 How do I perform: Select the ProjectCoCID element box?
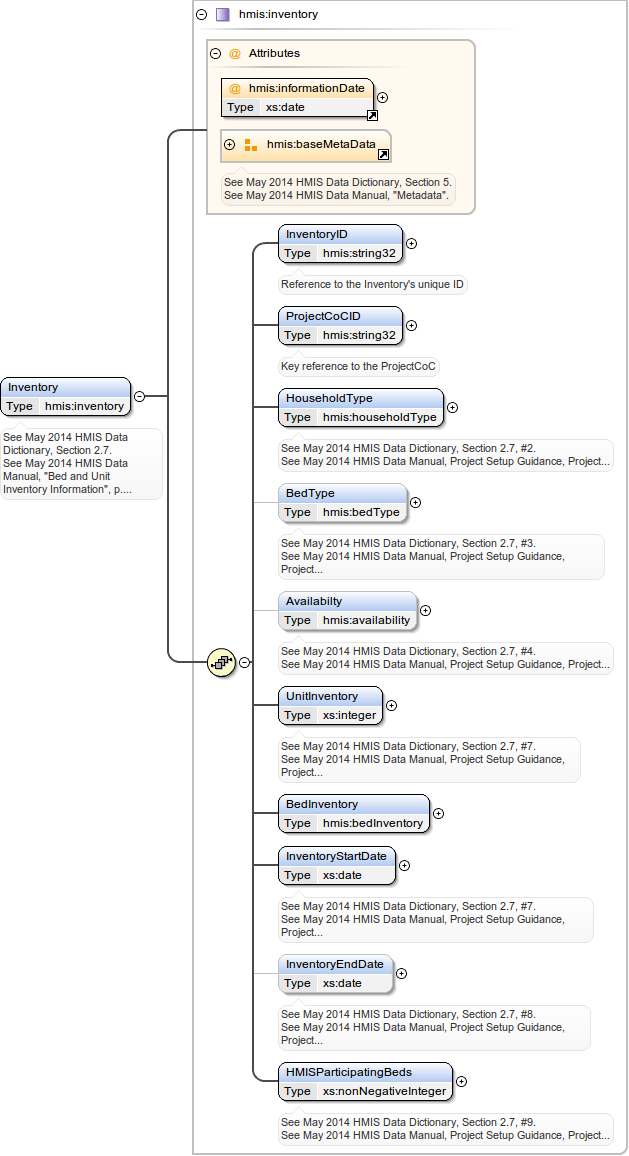tap(340, 325)
